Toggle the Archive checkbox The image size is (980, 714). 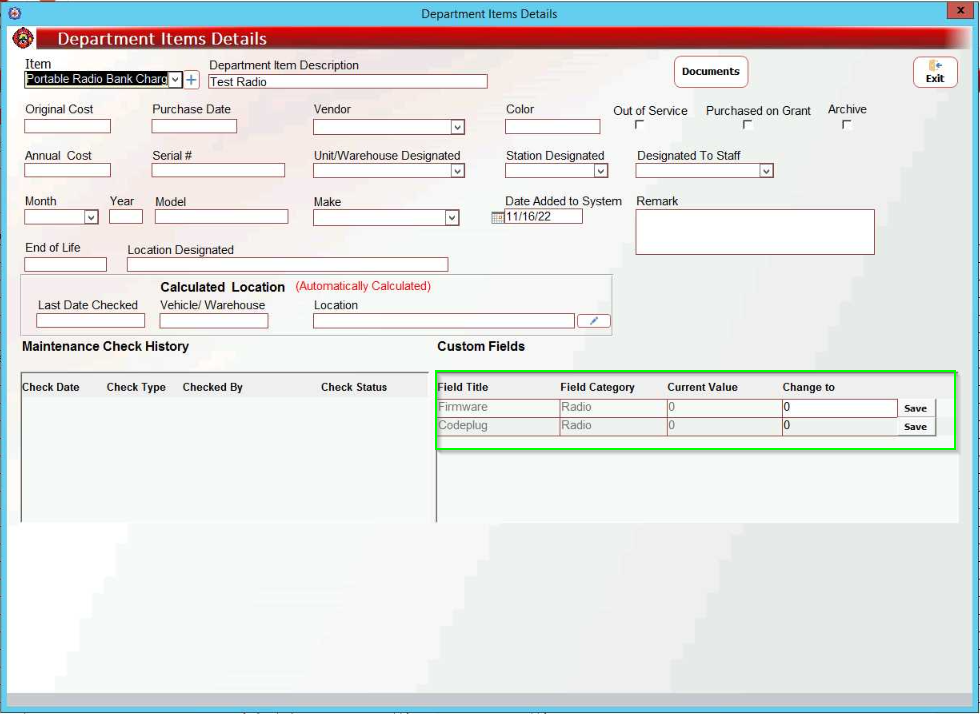click(x=846, y=125)
